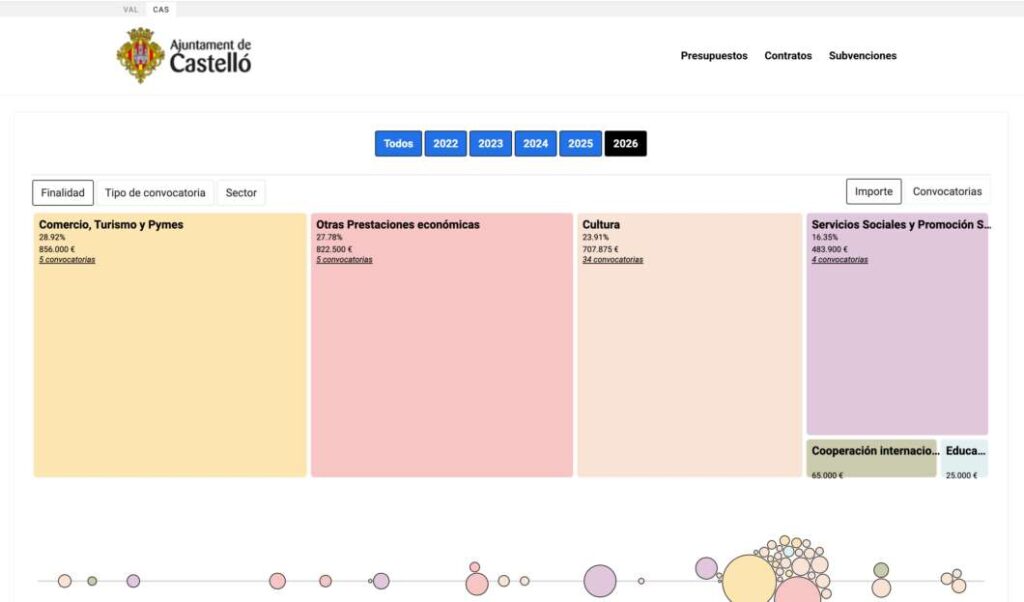The image size is (1024, 602).
Task: Click the large purple bubble mid-timeline
Action: click(600, 581)
